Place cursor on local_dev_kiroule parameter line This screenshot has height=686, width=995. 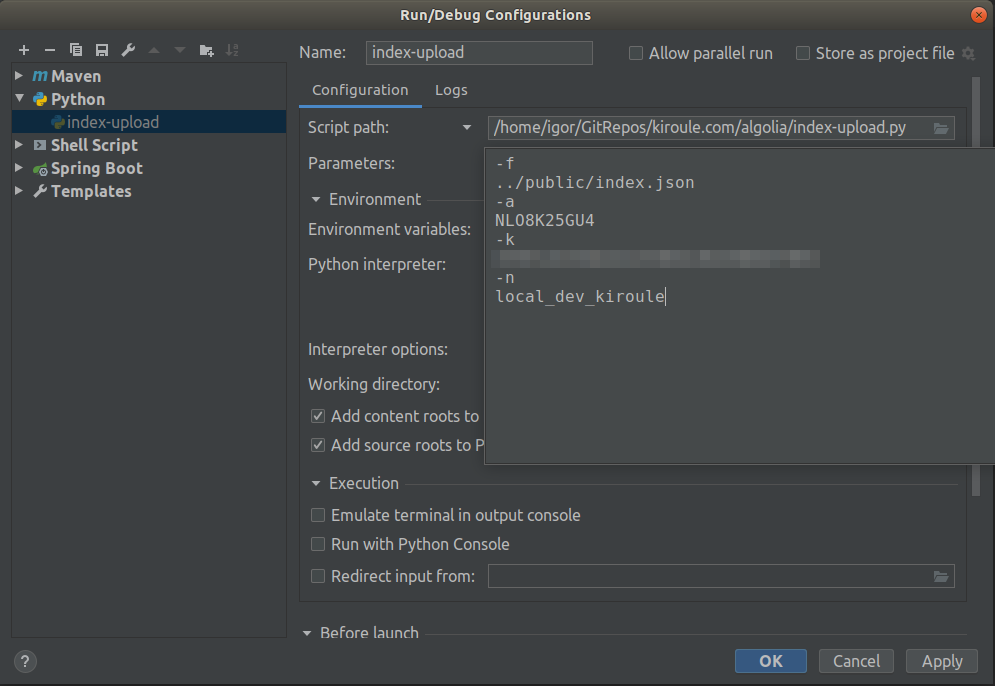click(x=580, y=296)
